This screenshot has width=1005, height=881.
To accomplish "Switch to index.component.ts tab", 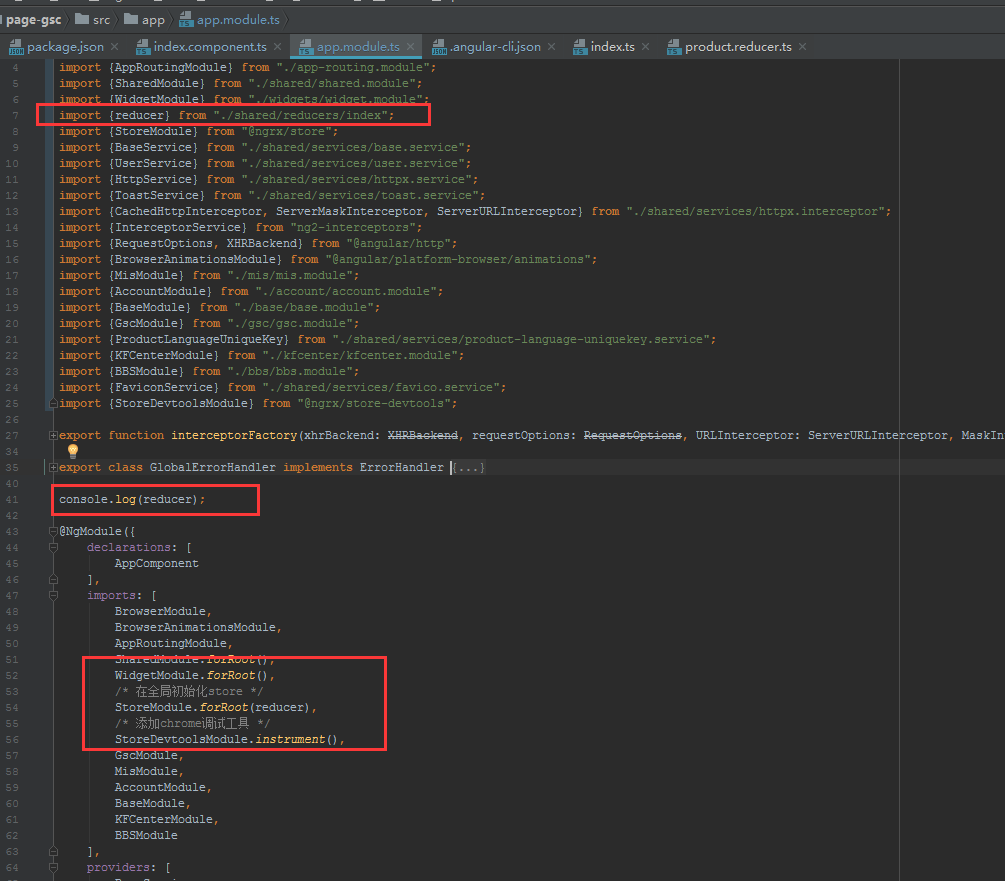I will 210,47.
